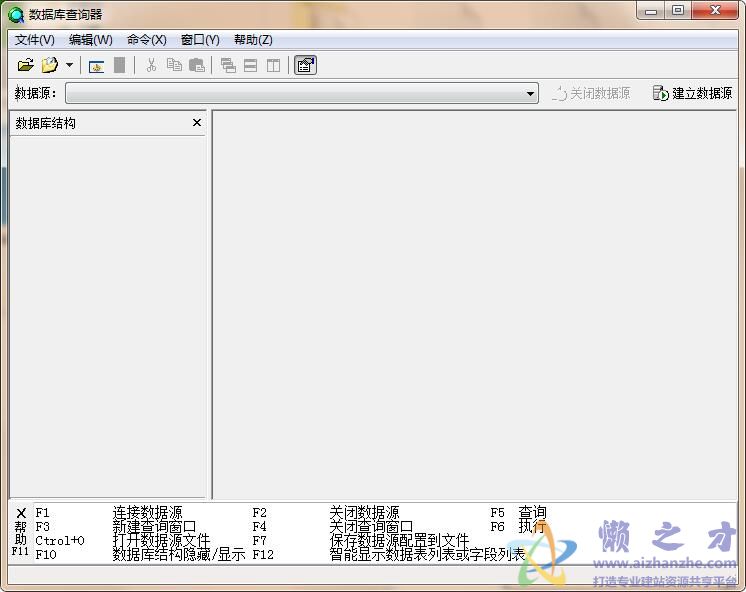Close the help shortcut bar
Screen dimensions: 746x592
pos(21,513)
